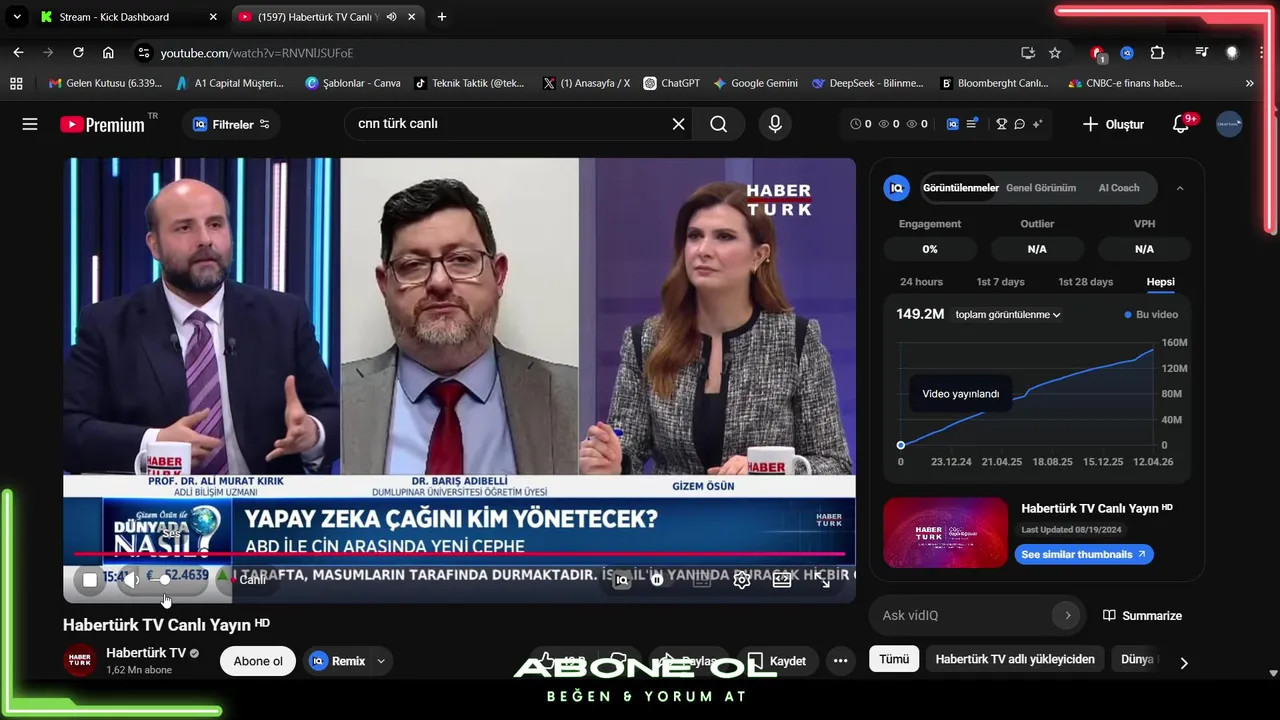Open toplam görüntülenme dropdown

pos(1007,314)
